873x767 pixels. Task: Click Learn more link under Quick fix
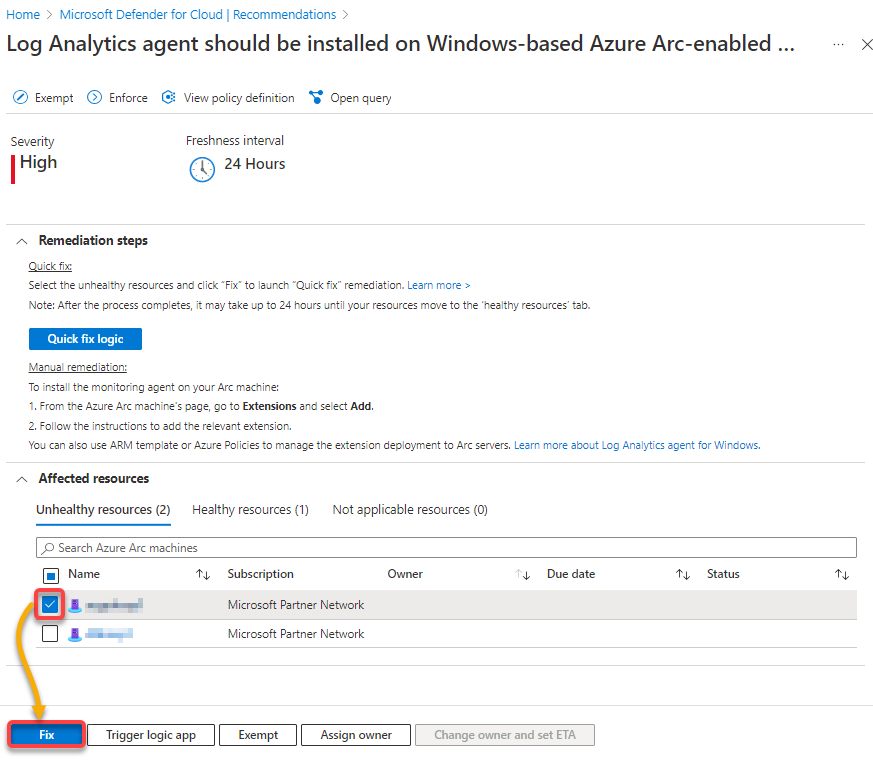pos(439,286)
